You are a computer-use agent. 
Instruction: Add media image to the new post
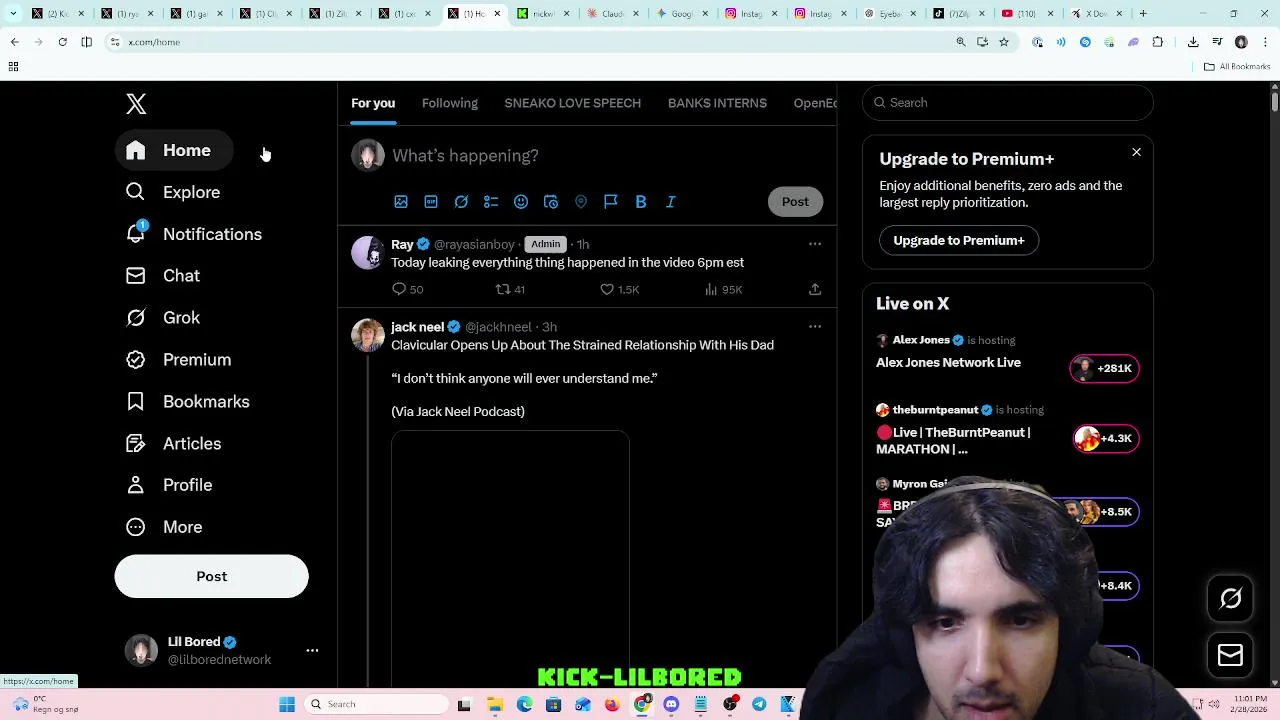(x=401, y=202)
